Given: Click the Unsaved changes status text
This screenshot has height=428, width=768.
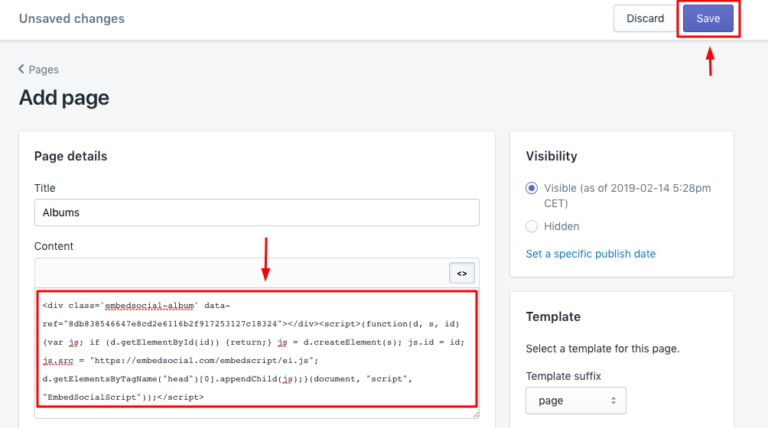Looking at the screenshot, I should point(72,19).
